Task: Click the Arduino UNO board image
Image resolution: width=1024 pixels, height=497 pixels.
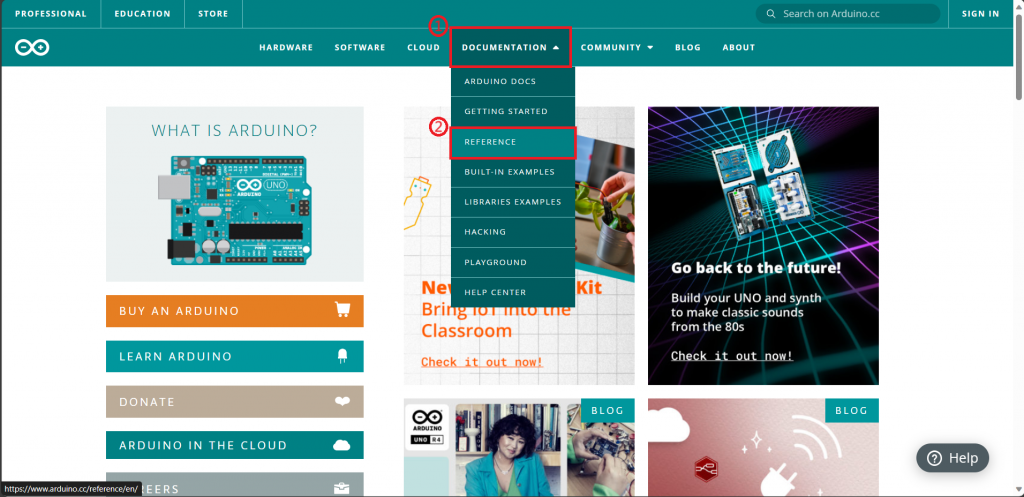Action: point(235,208)
